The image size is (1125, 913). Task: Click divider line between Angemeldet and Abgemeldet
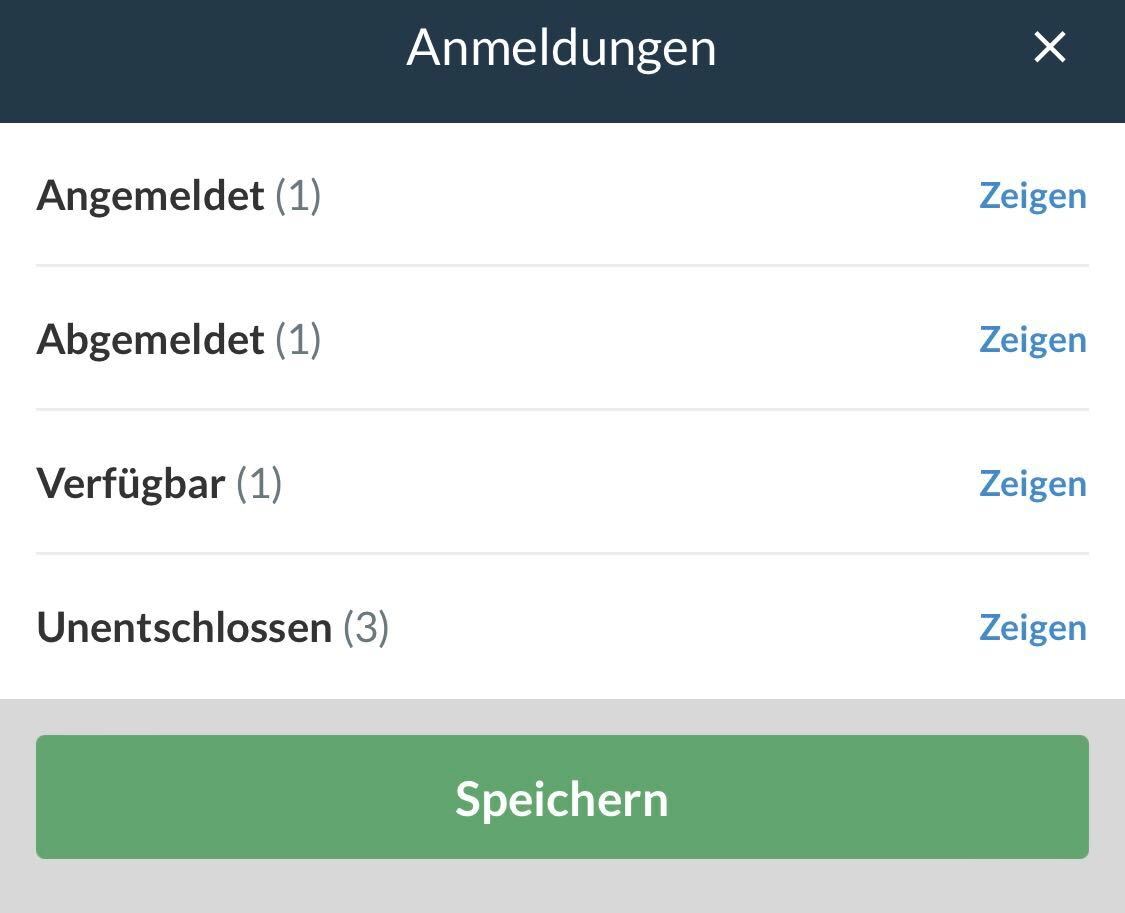562,265
